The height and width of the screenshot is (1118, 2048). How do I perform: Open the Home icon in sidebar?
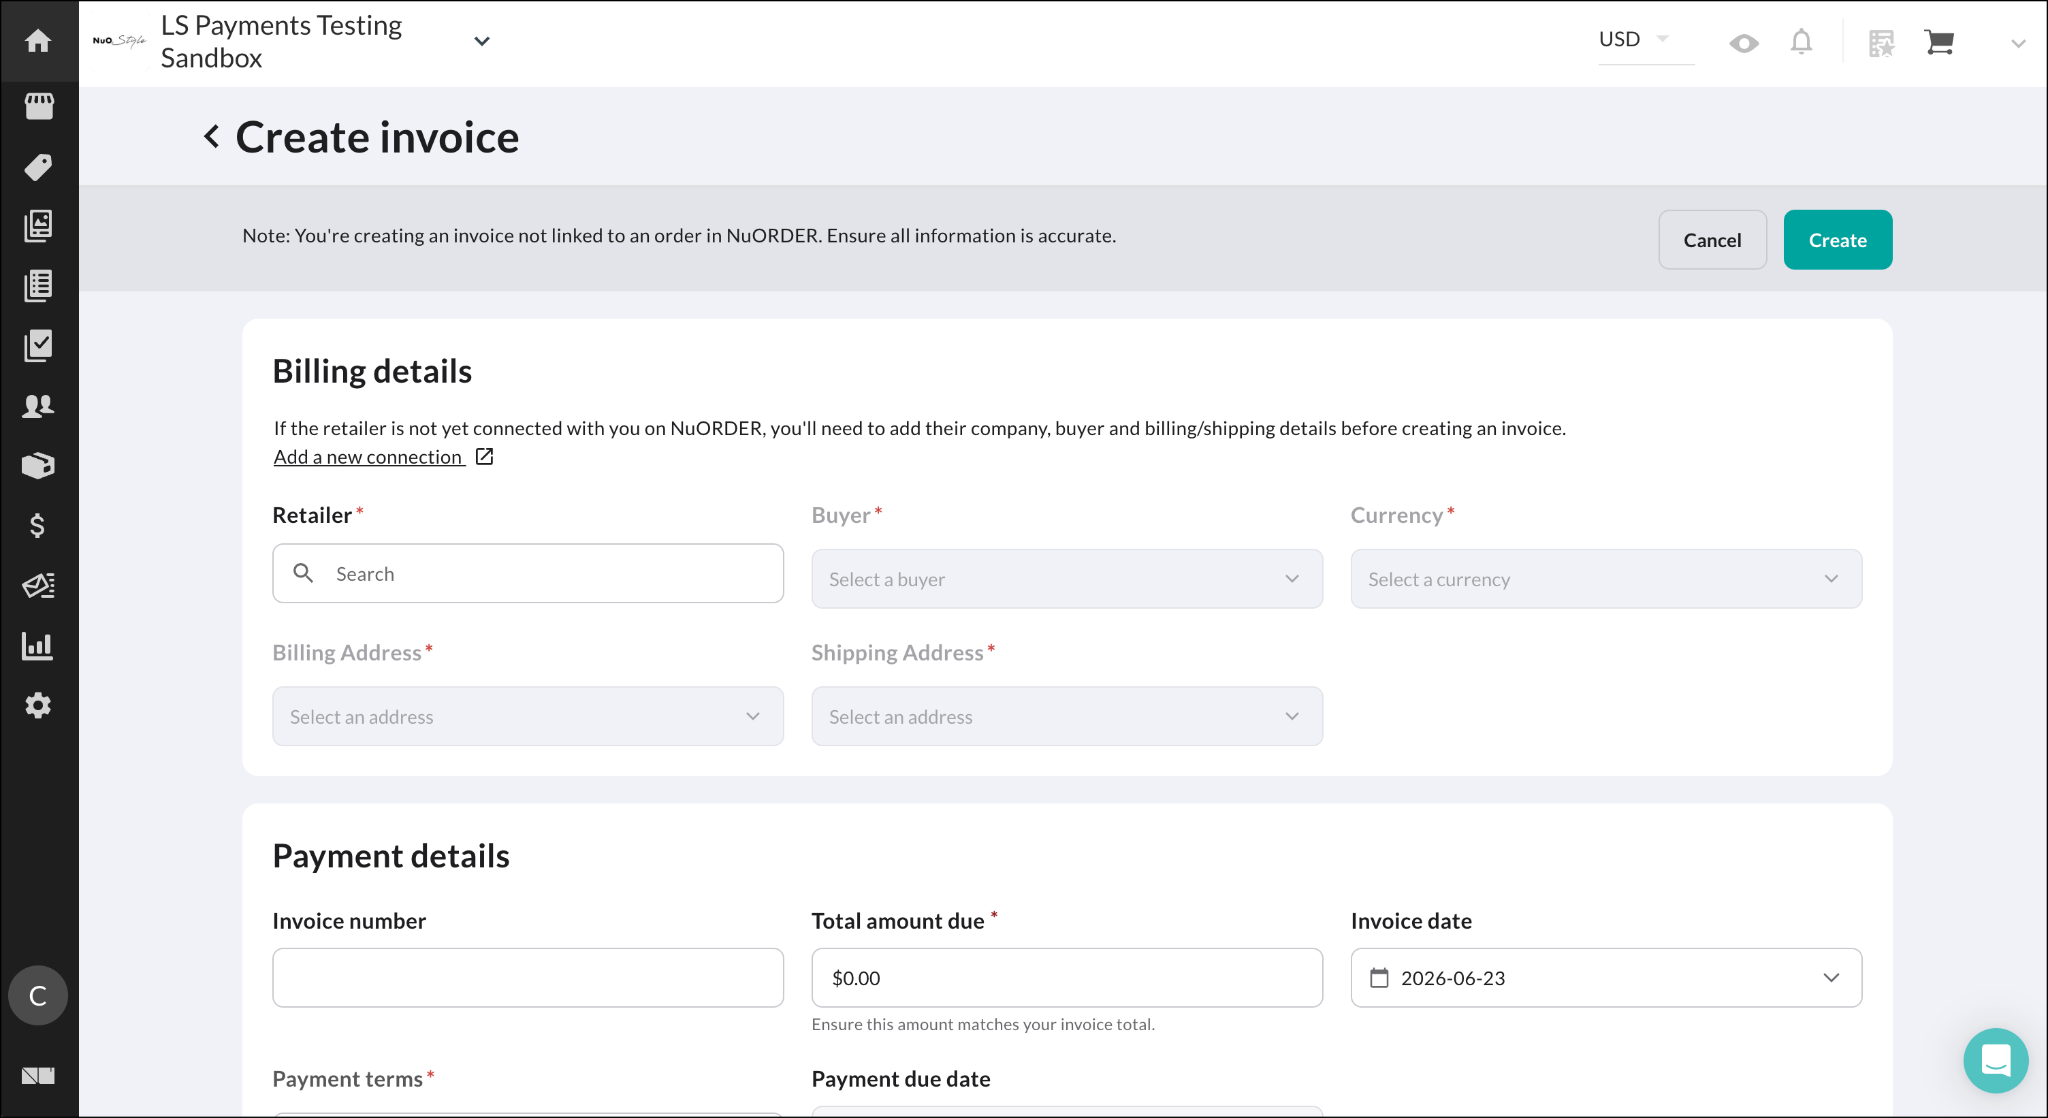tap(38, 41)
